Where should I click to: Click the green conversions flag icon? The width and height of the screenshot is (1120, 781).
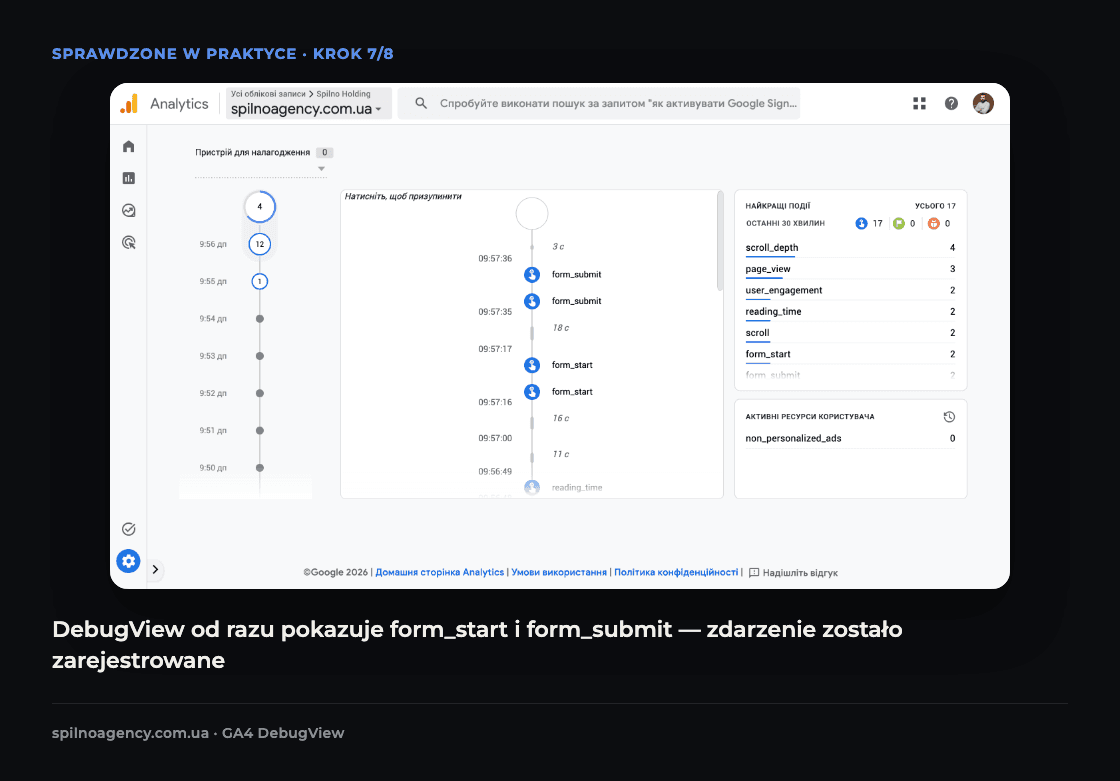[899, 224]
